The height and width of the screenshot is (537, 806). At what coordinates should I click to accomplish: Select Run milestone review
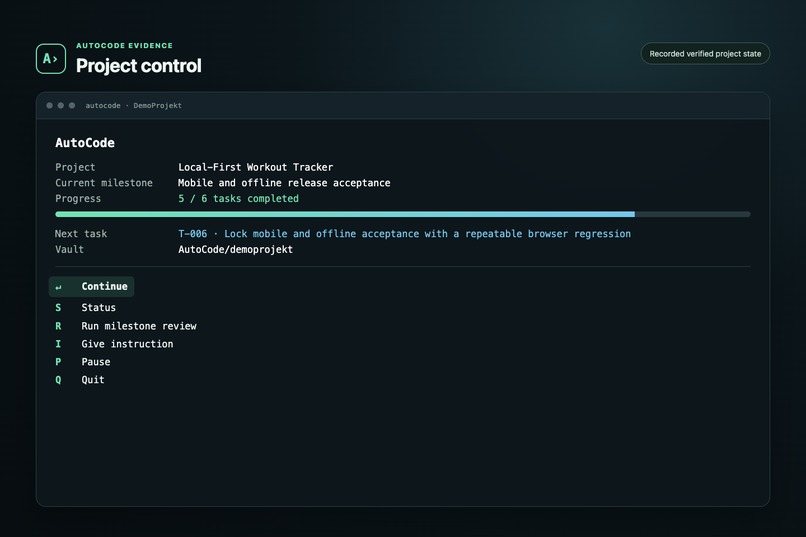click(126, 326)
